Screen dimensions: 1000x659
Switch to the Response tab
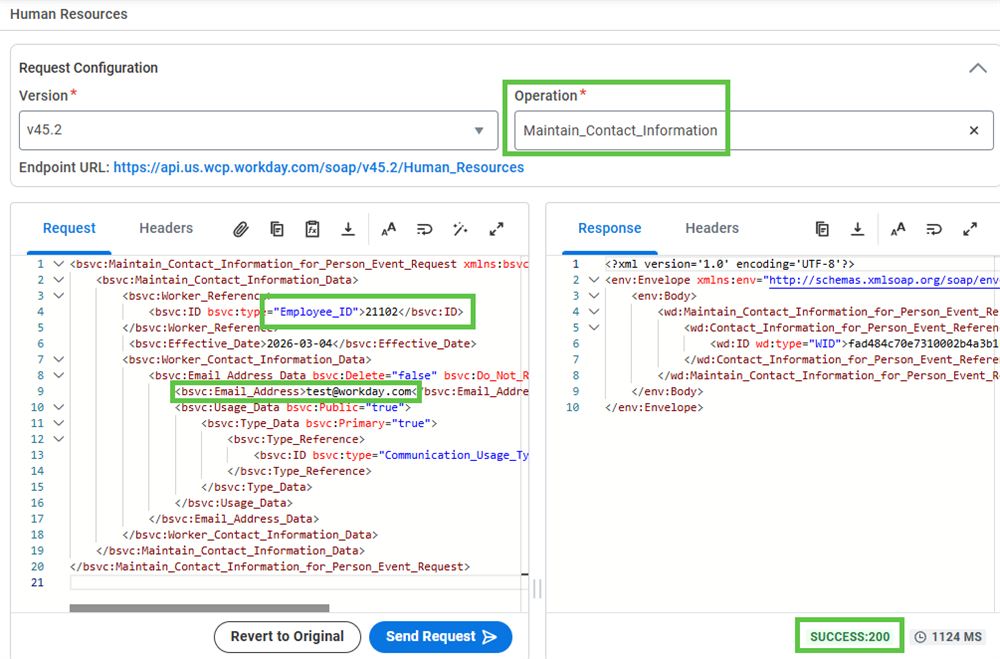coord(610,228)
